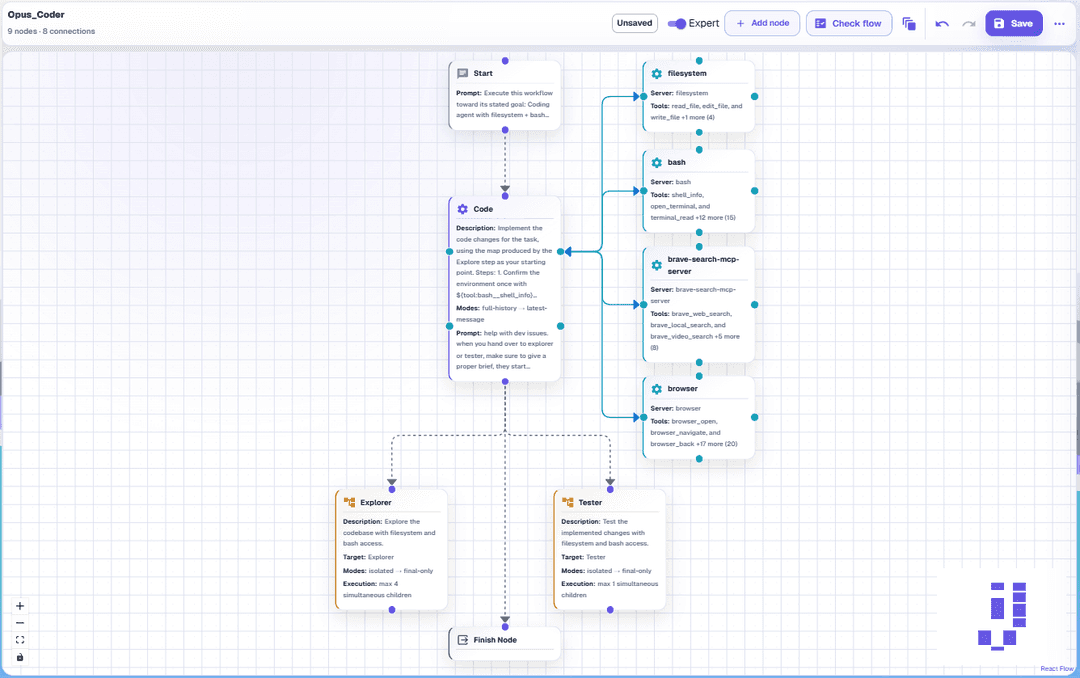The width and height of the screenshot is (1080, 678).
Task: Select the Code node title
Action: pos(483,209)
